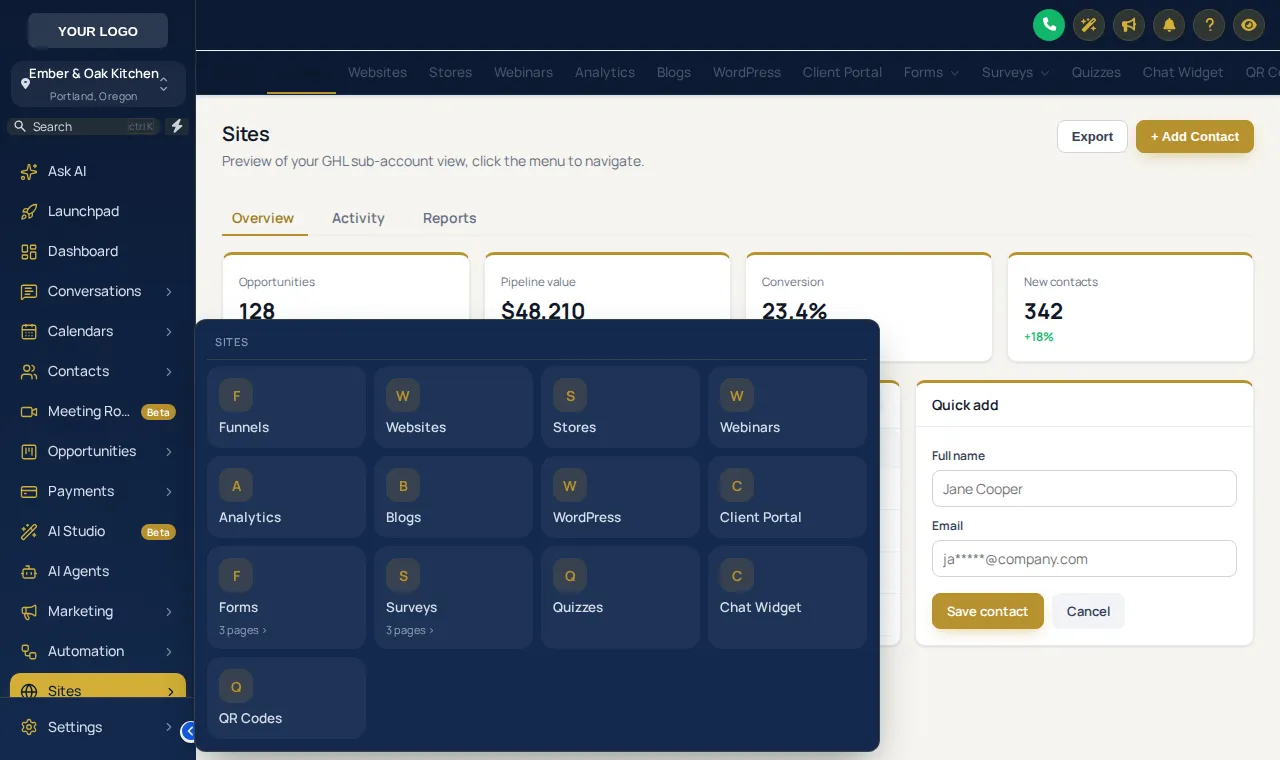
Task: Open the notifications bell icon
Action: (1169, 25)
